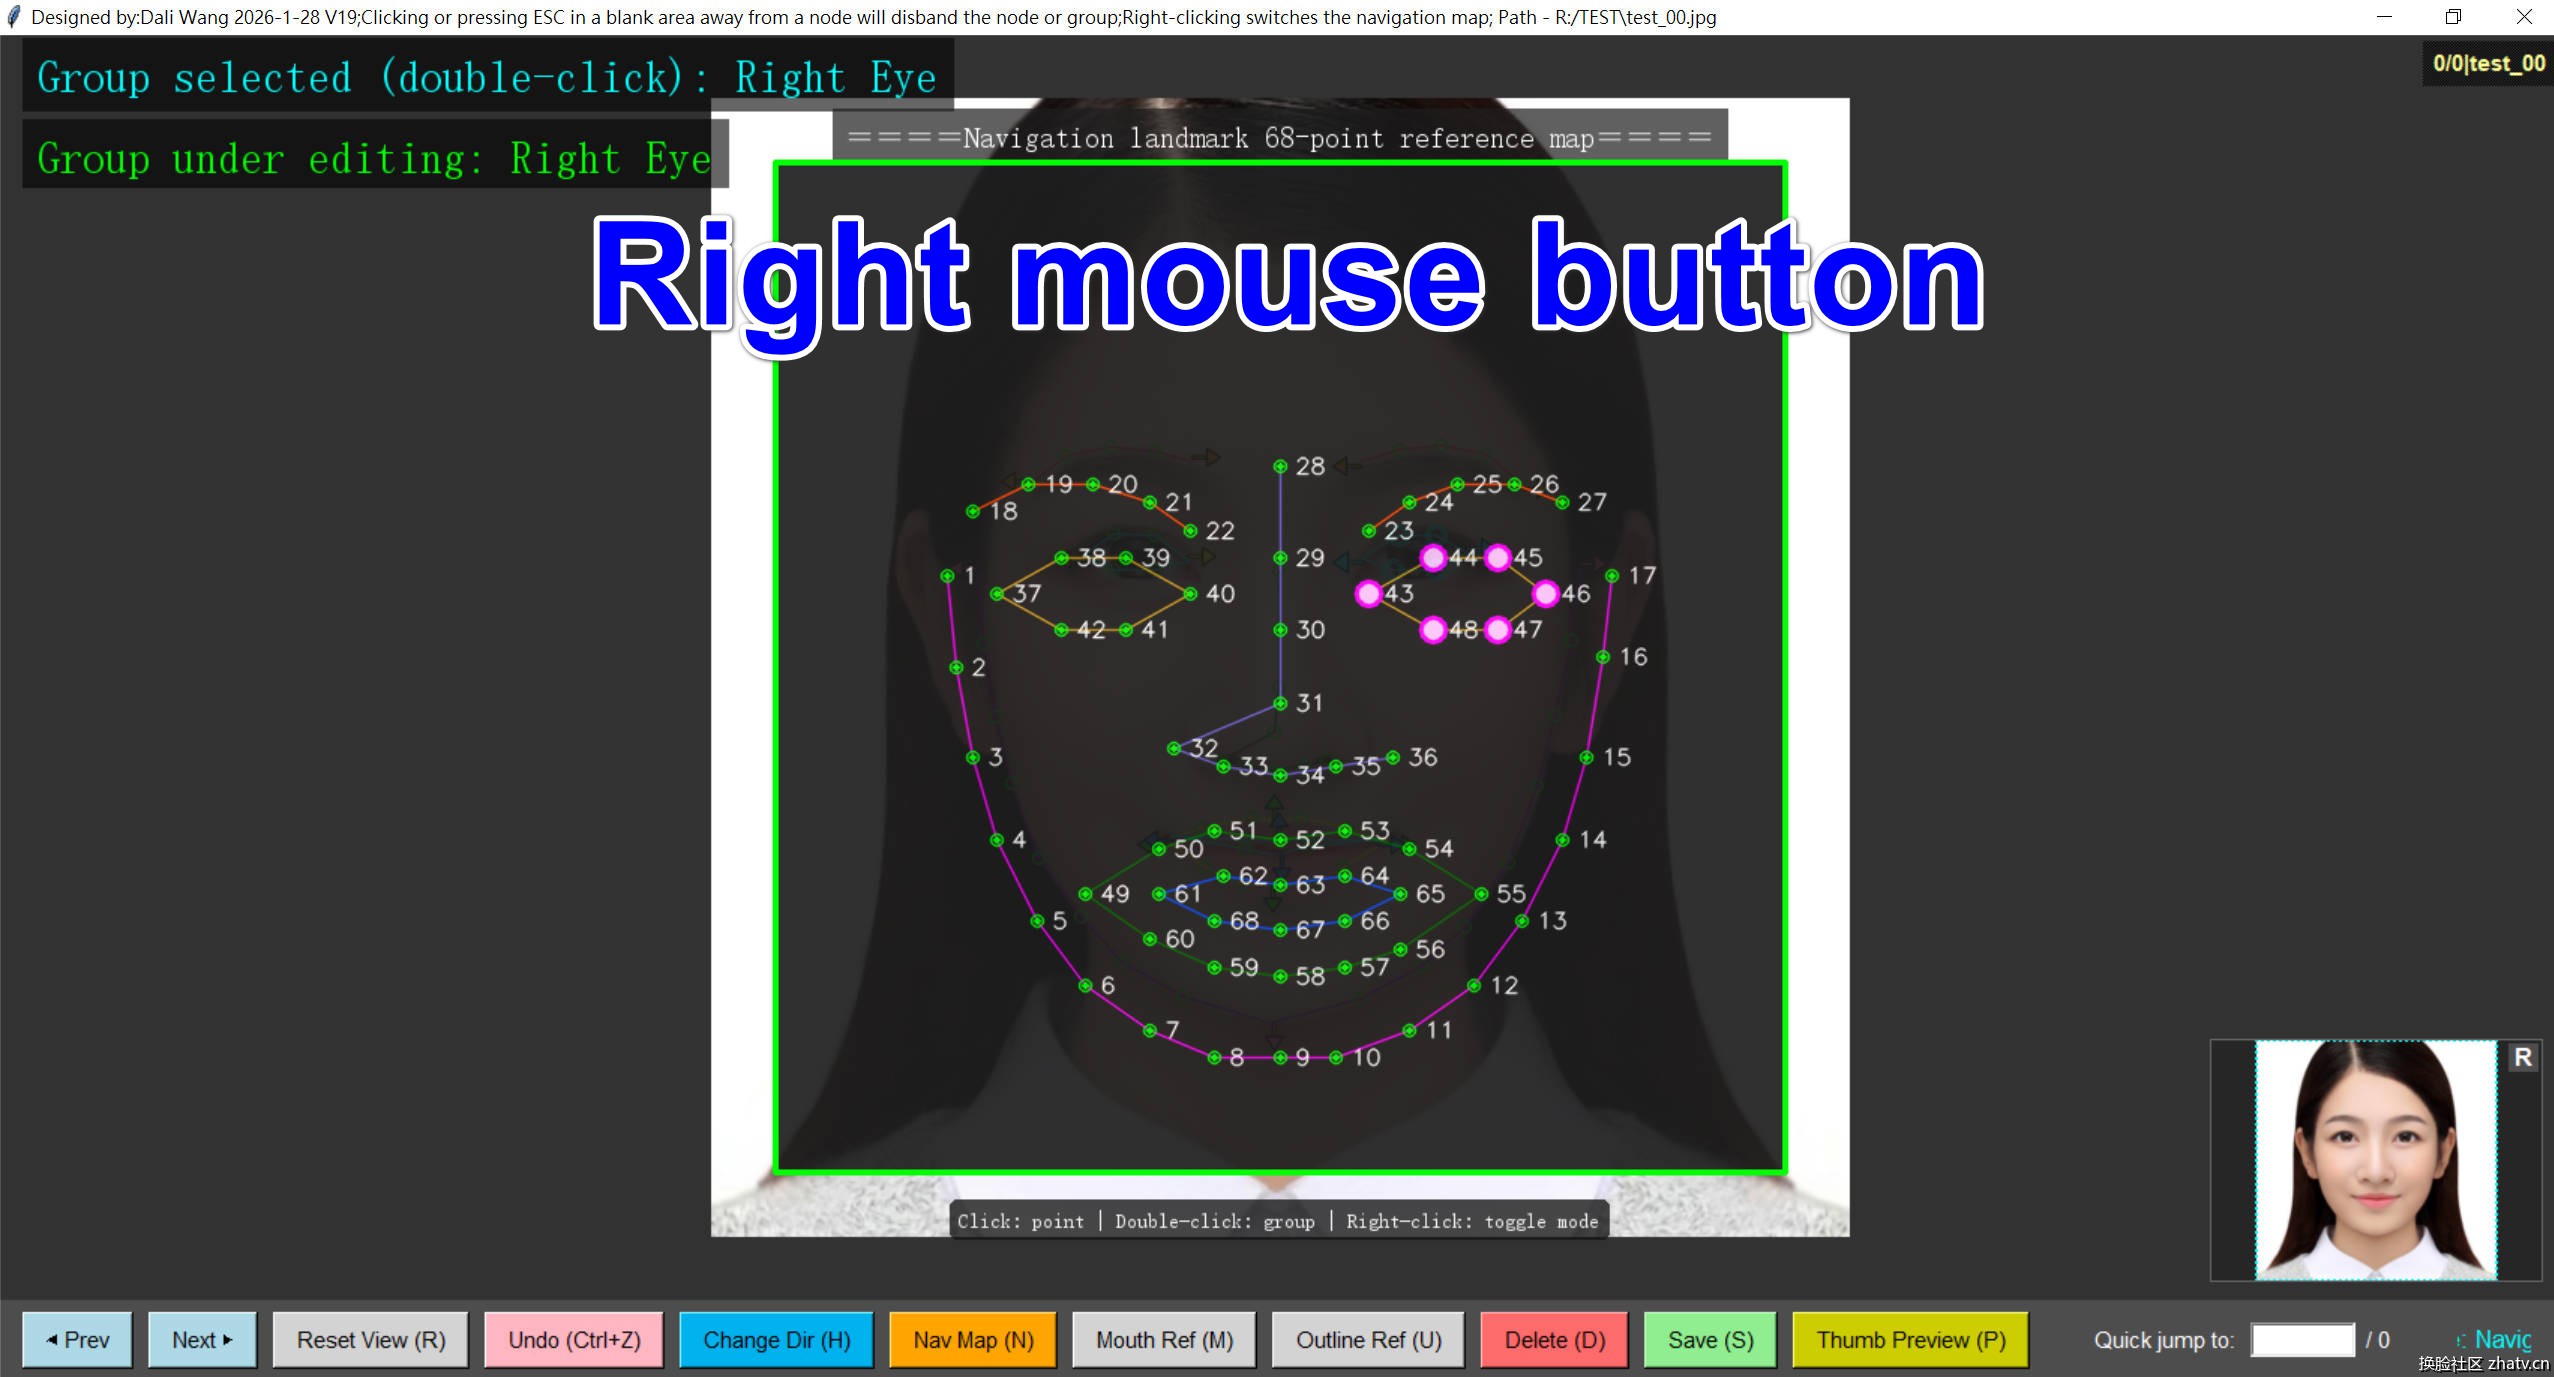This screenshot has height=1377, width=2554.
Task: Click the R badge on thumbnail preview
Action: point(2522,1058)
